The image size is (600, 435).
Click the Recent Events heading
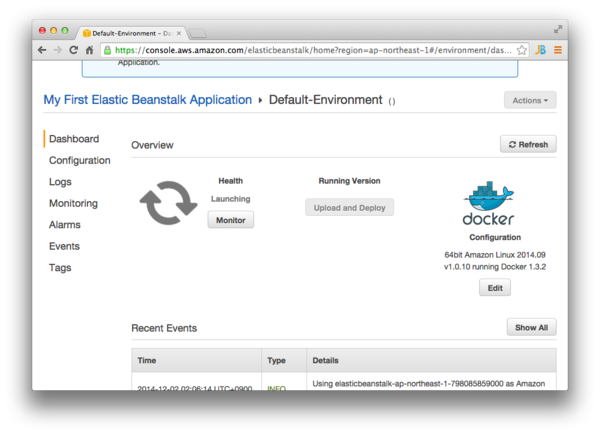164,328
